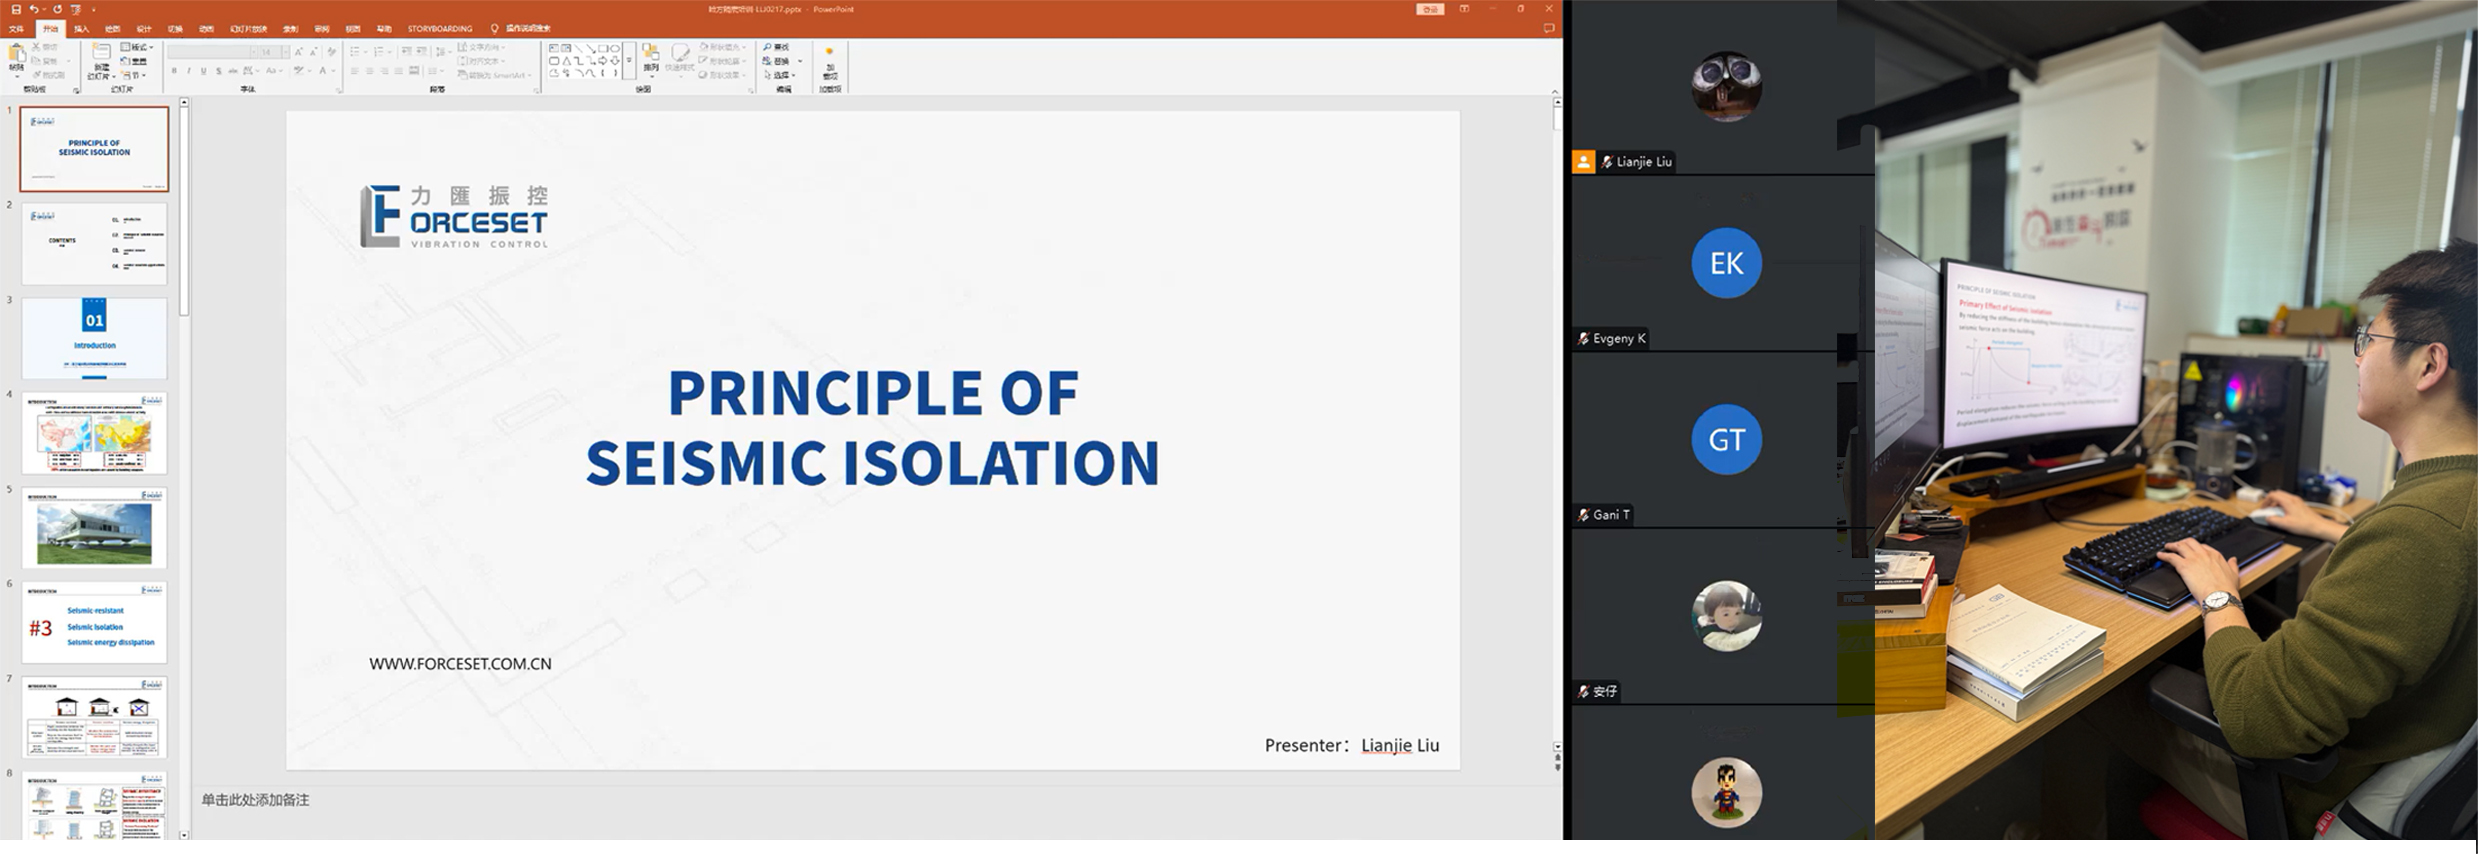The height and width of the screenshot is (854, 2478).
Task: Toggle Italic text formatting
Action: [x=189, y=71]
